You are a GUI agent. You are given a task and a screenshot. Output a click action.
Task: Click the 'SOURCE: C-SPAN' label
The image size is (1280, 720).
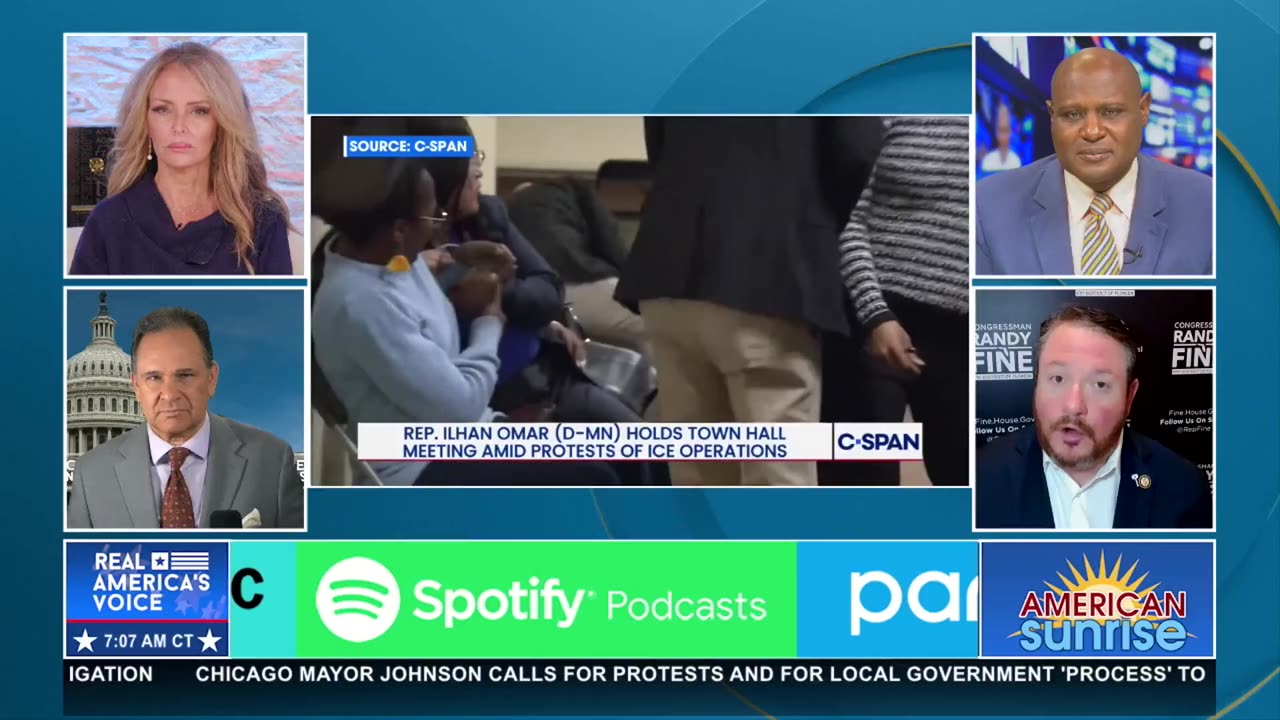(408, 146)
